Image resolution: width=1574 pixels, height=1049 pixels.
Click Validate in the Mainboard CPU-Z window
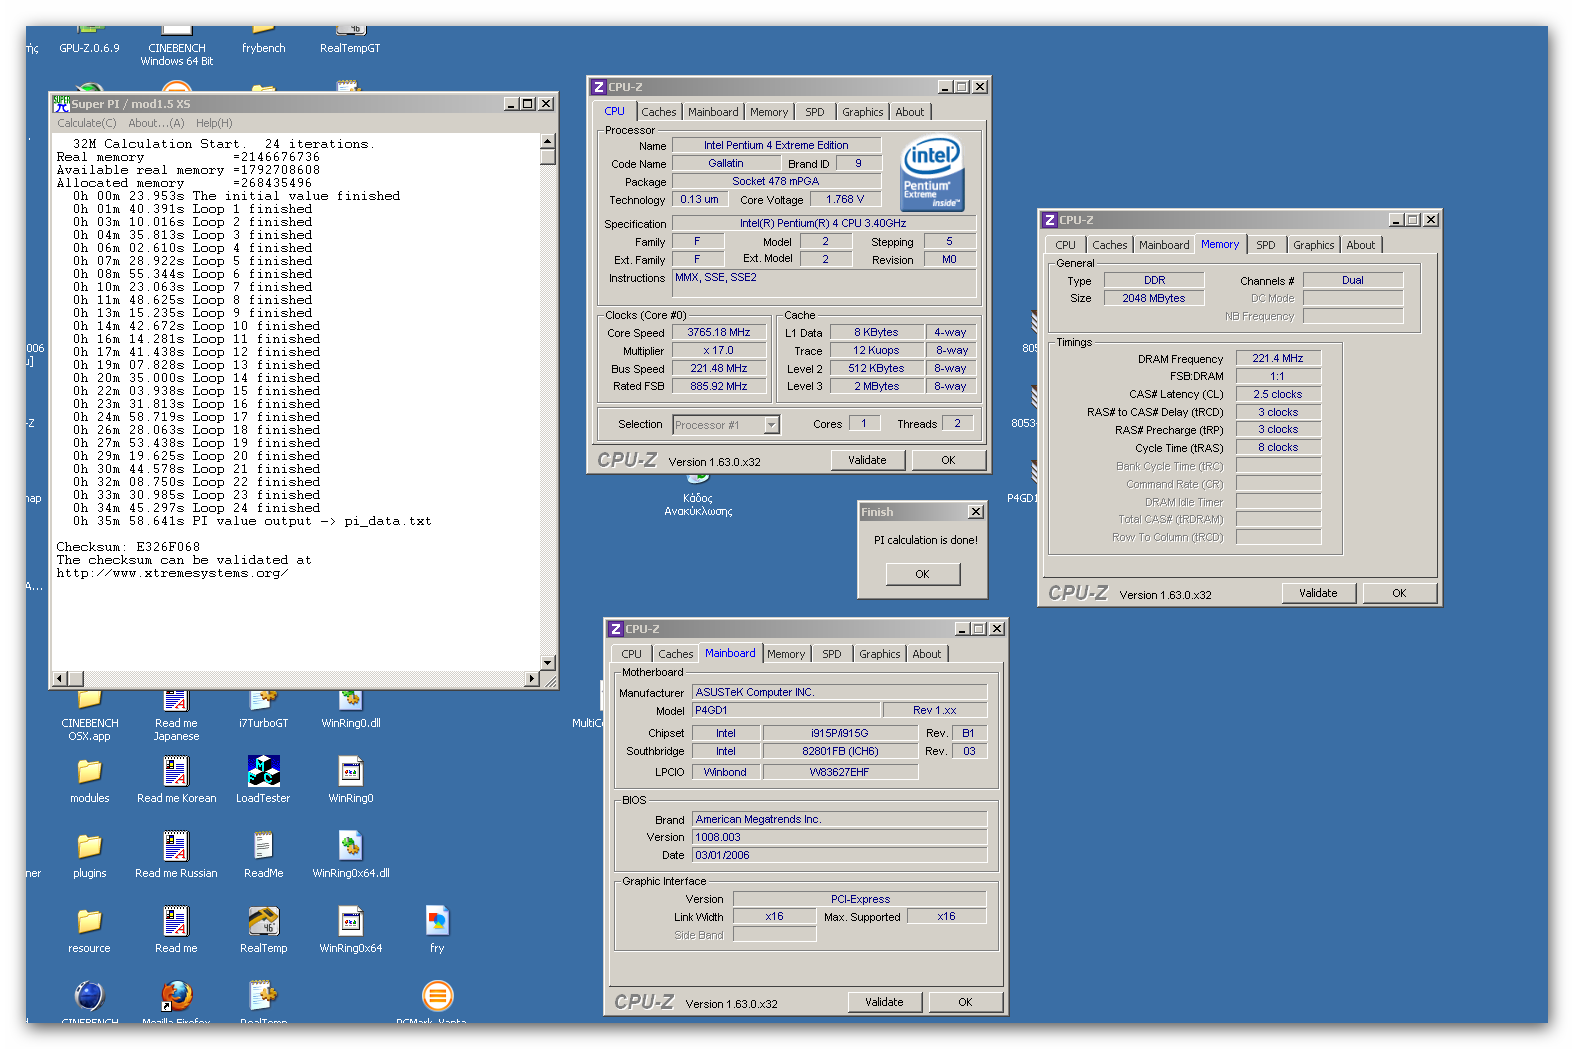pyautogui.click(x=884, y=1002)
